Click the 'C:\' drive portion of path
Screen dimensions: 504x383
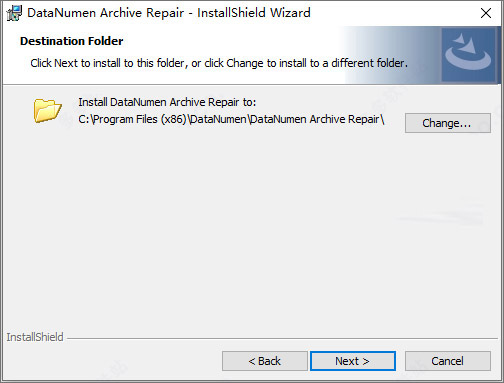[85, 119]
